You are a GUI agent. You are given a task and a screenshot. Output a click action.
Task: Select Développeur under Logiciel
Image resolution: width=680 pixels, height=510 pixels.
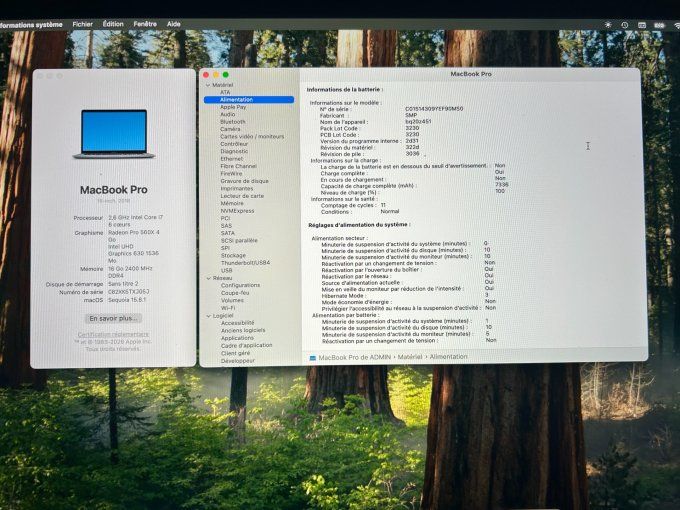point(238,361)
